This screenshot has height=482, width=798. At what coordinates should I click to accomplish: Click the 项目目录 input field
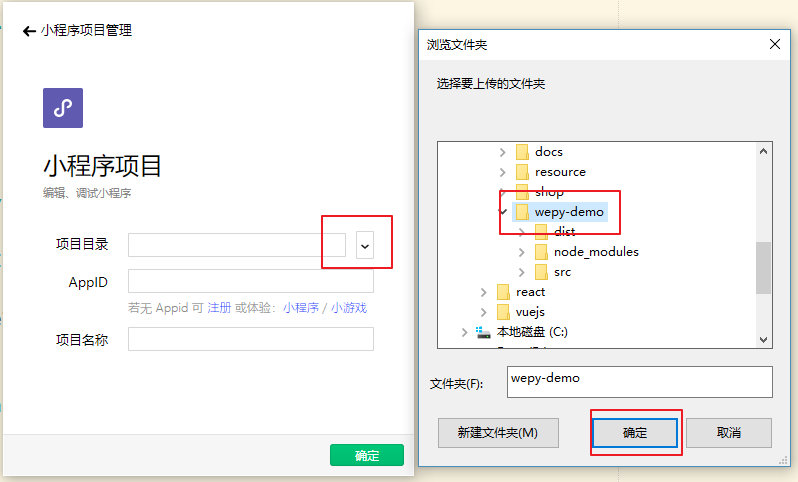[x=236, y=245]
